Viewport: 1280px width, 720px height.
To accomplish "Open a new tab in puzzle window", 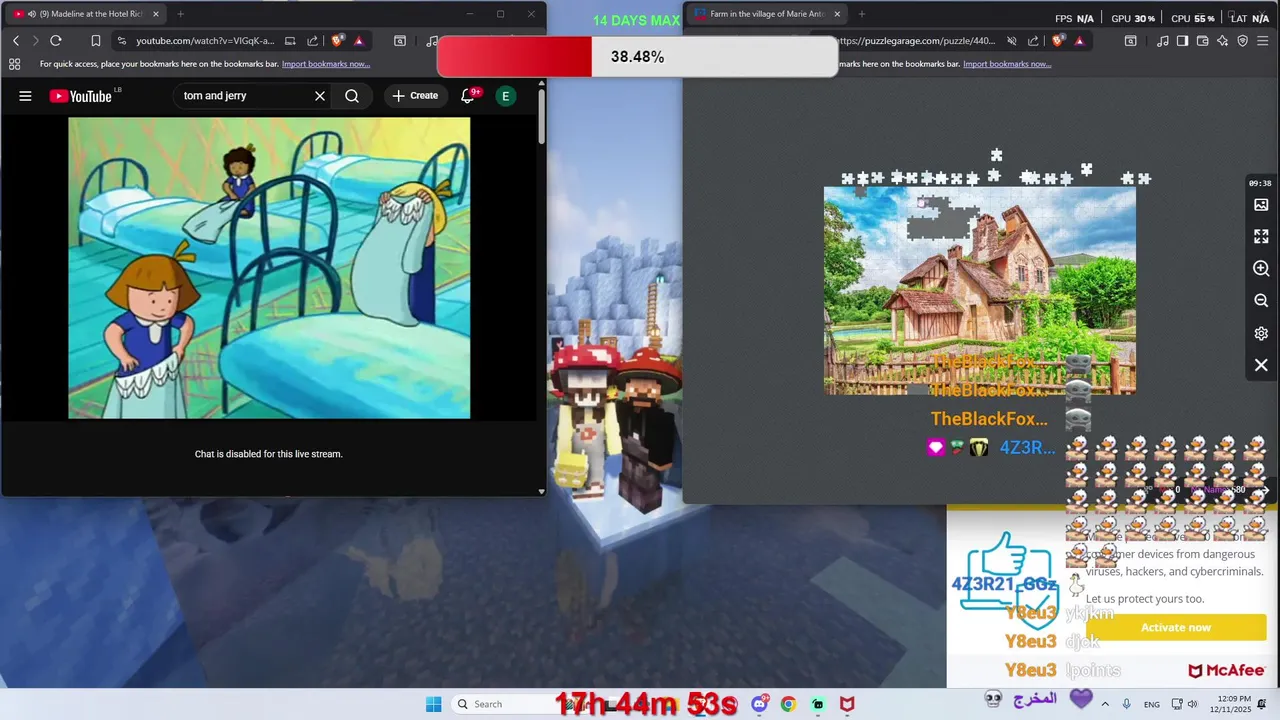I will pos(861,14).
